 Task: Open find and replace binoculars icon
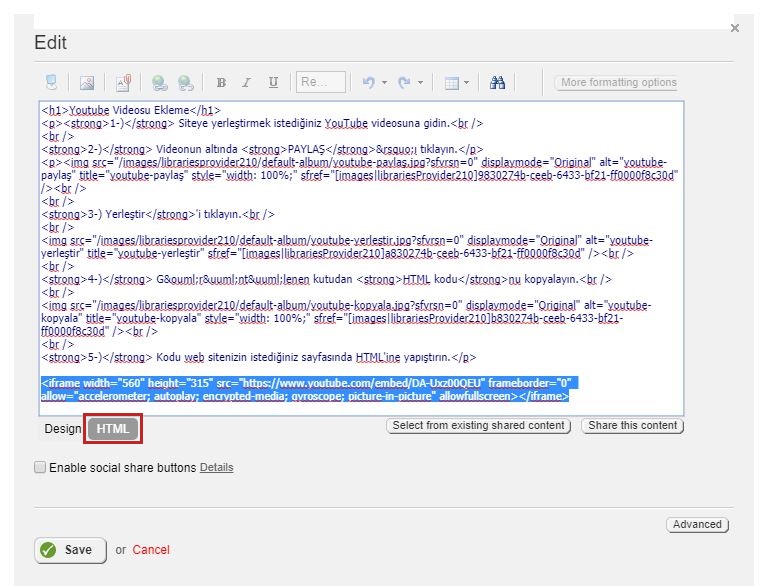click(497, 83)
